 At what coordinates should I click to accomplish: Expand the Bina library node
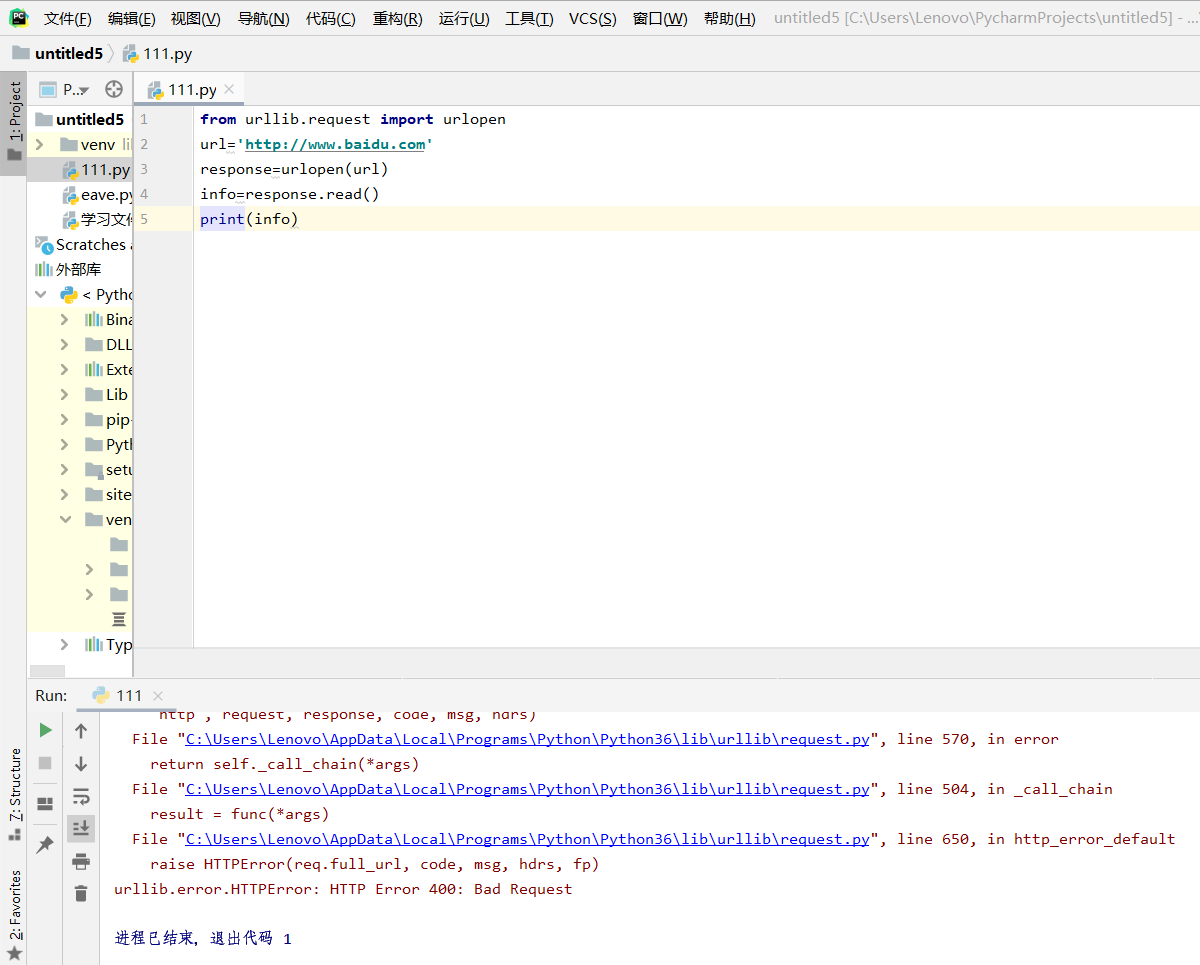click(x=64, y=319)
